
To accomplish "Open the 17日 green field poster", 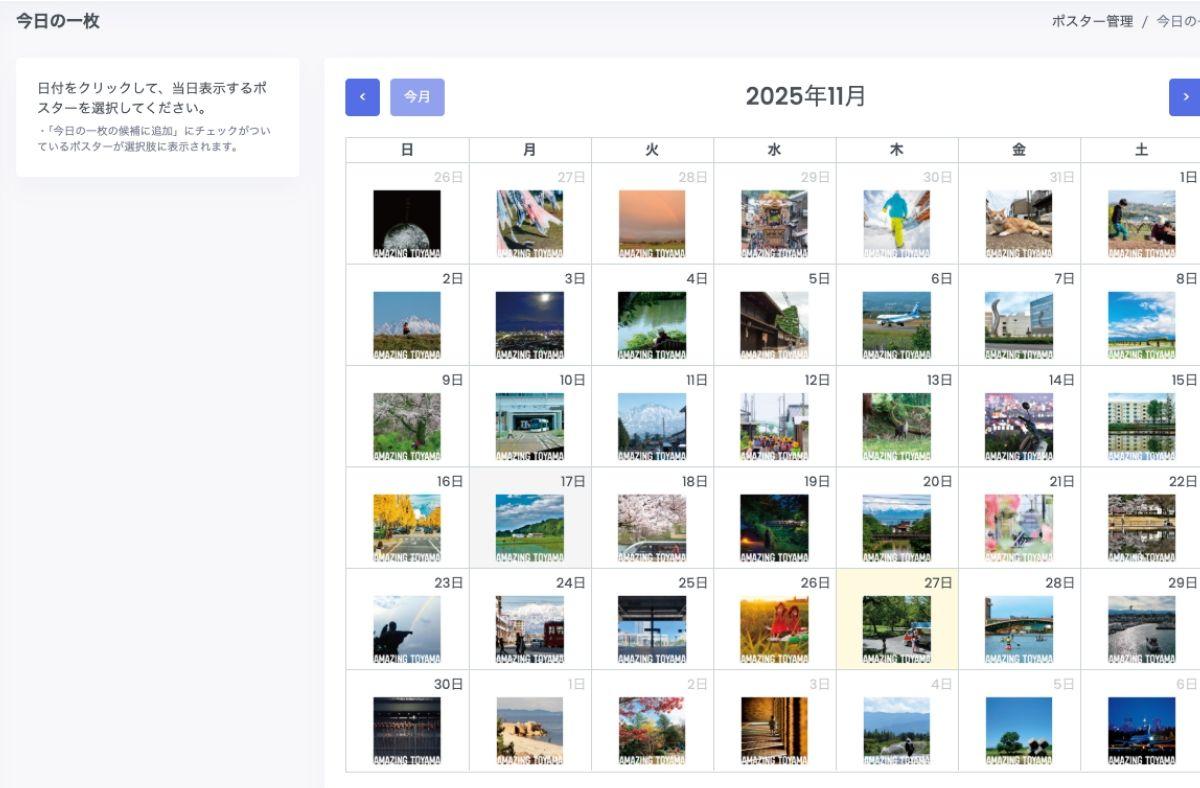I will tap(529, 528).
